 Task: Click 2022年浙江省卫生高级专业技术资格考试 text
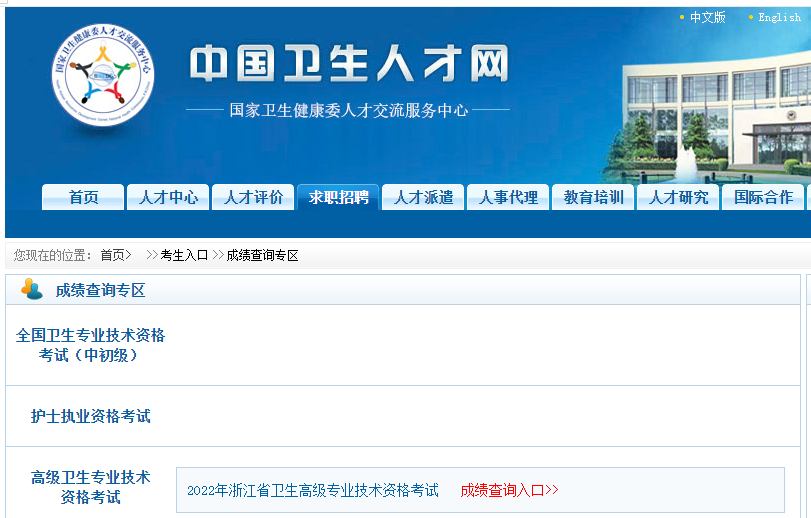click(312, 490)
